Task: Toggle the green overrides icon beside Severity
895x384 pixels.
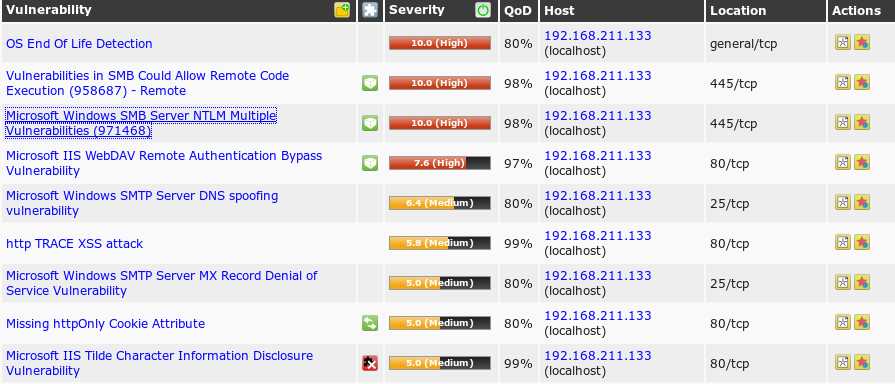Action: pos(483,10)
